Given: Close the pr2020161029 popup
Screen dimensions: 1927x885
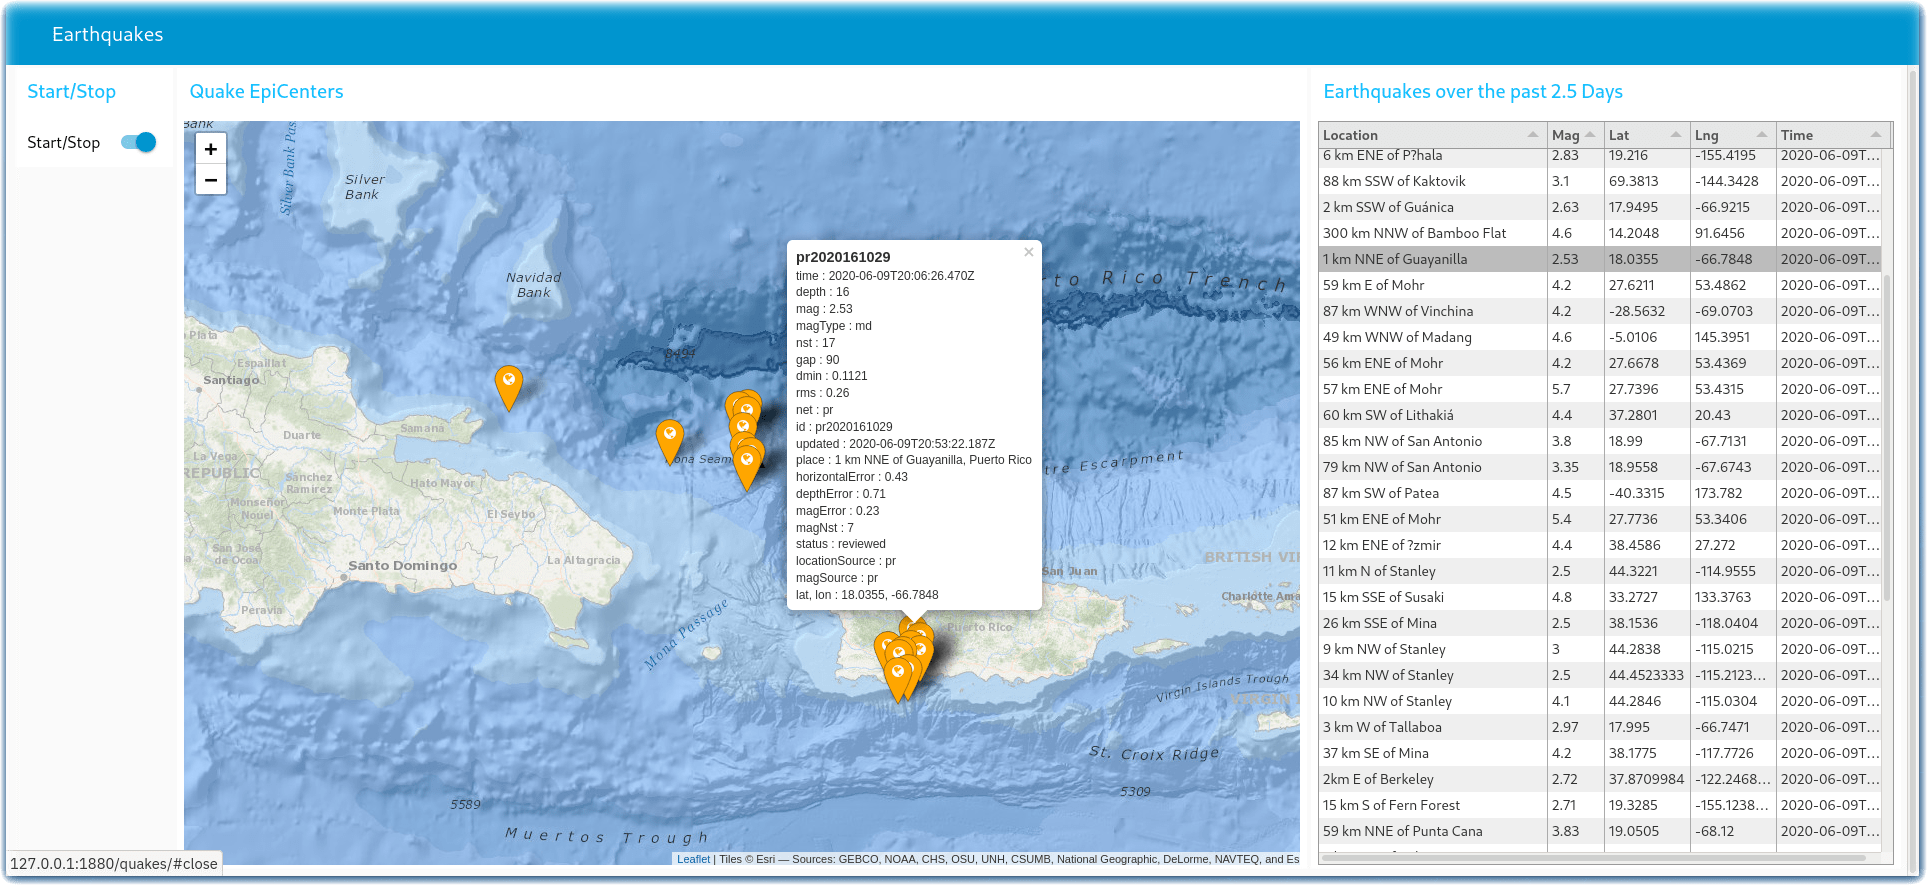Looking at the screenshot, I should [1028, 252].
